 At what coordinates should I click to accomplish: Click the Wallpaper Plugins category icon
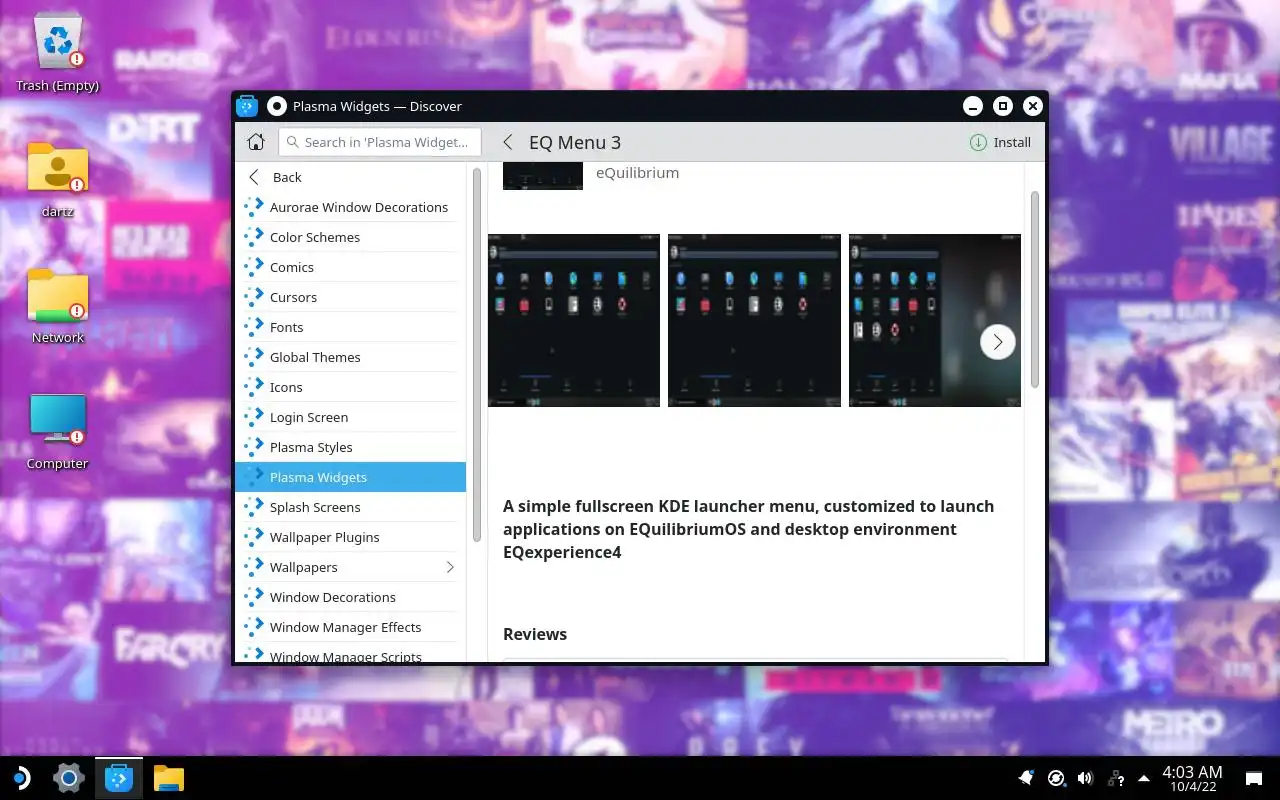pos(254,537)
